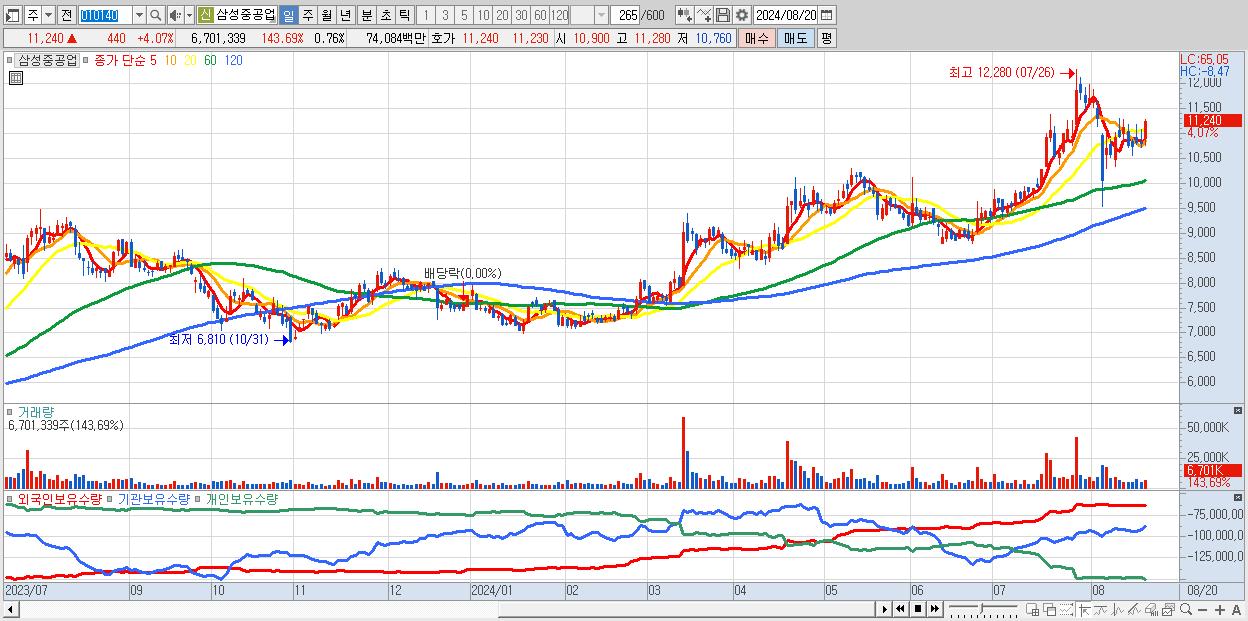Select the 월 monthly period toggle
1248x621 pixels.
[x=326, y=15]
